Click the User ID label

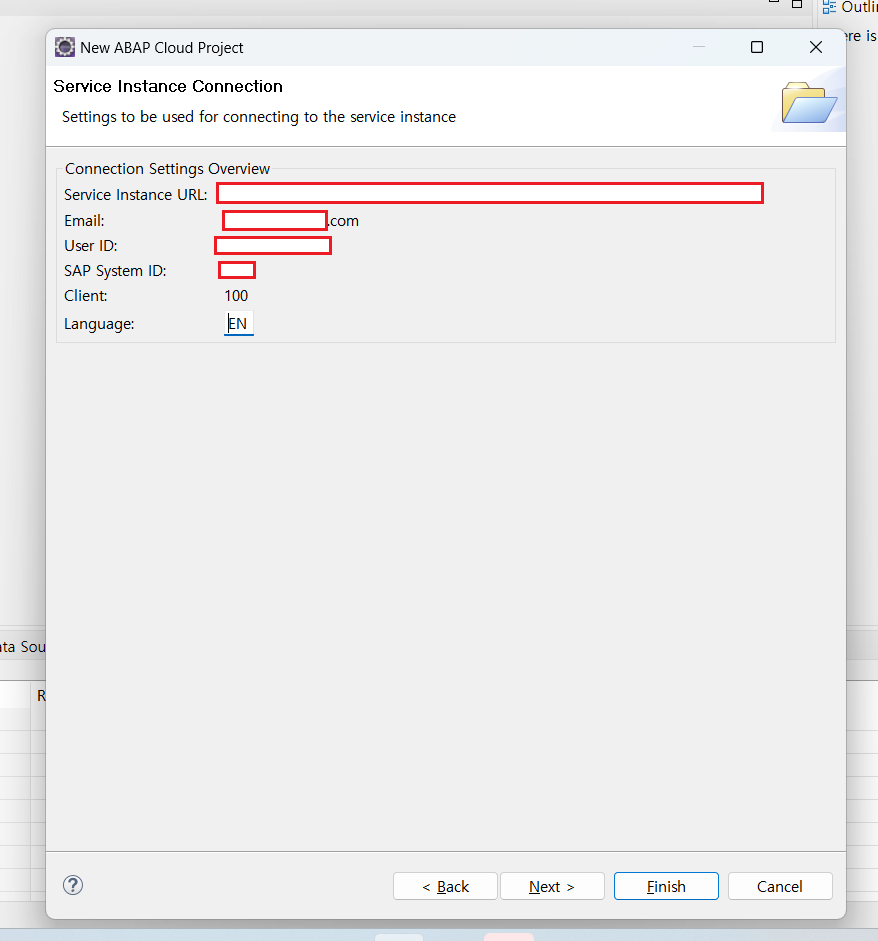tap(91, 246)
